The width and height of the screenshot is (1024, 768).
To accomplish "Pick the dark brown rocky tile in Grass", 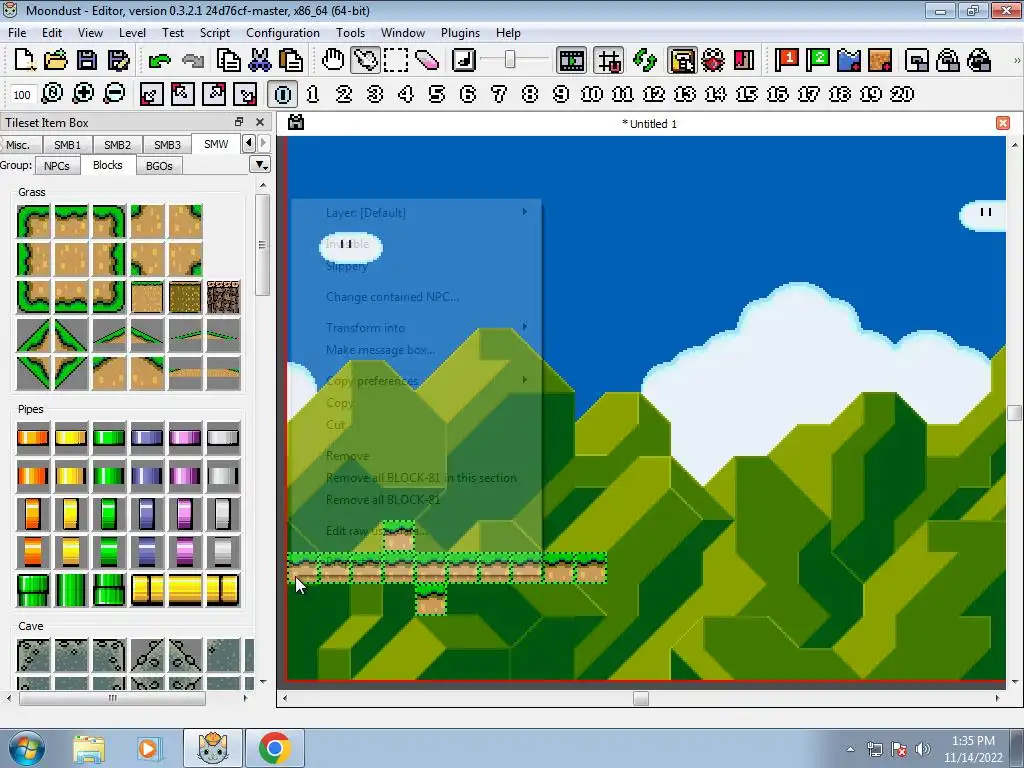I will point(223,297).
